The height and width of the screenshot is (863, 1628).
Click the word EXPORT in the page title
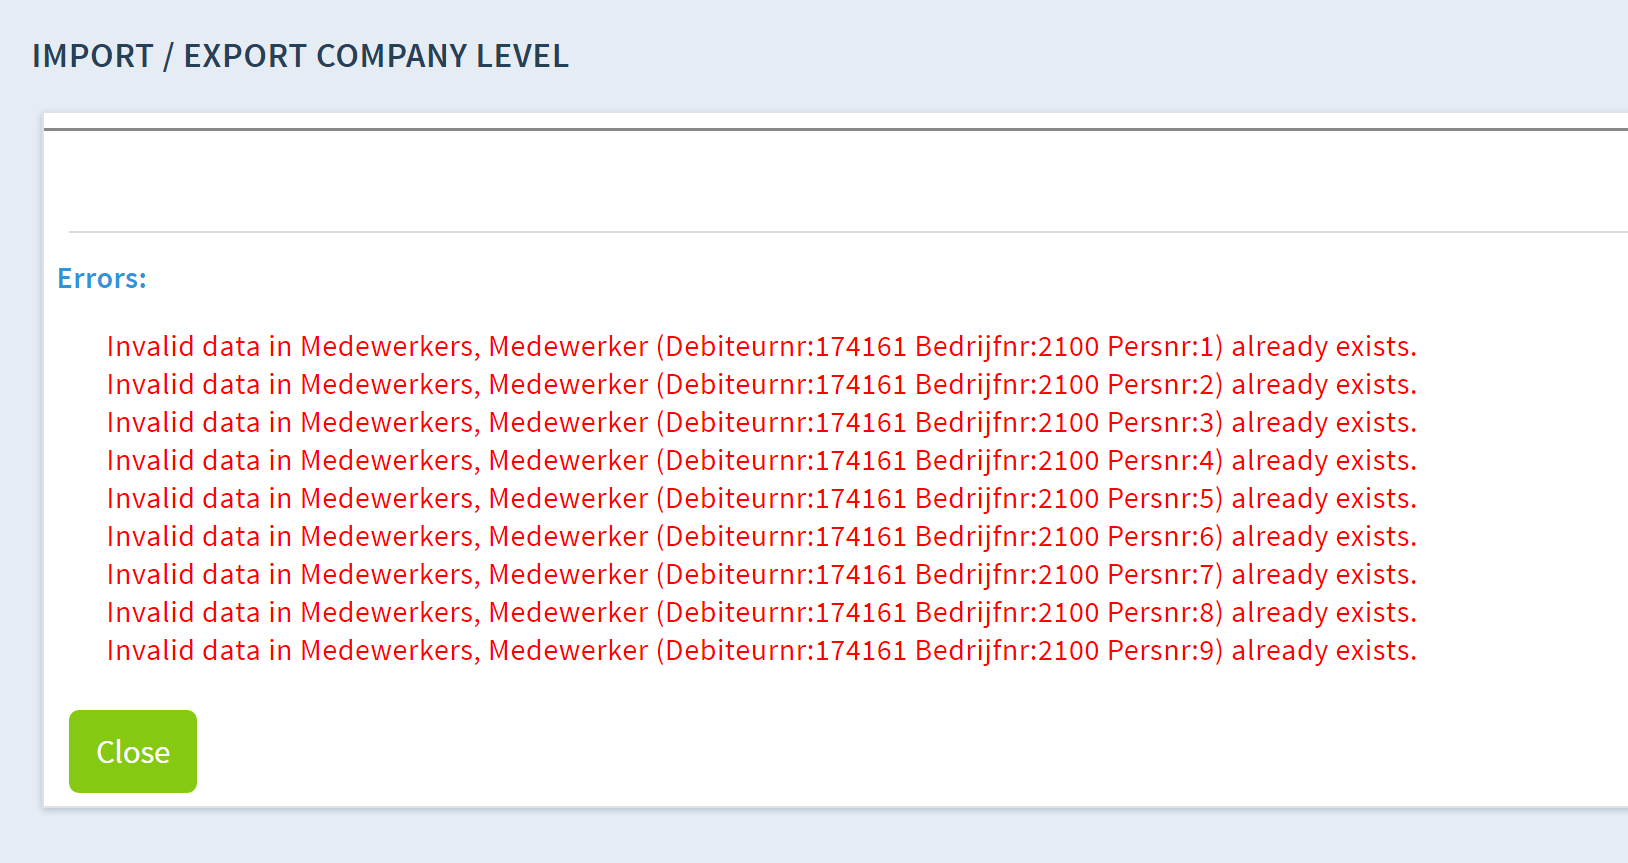click(245, 56)
